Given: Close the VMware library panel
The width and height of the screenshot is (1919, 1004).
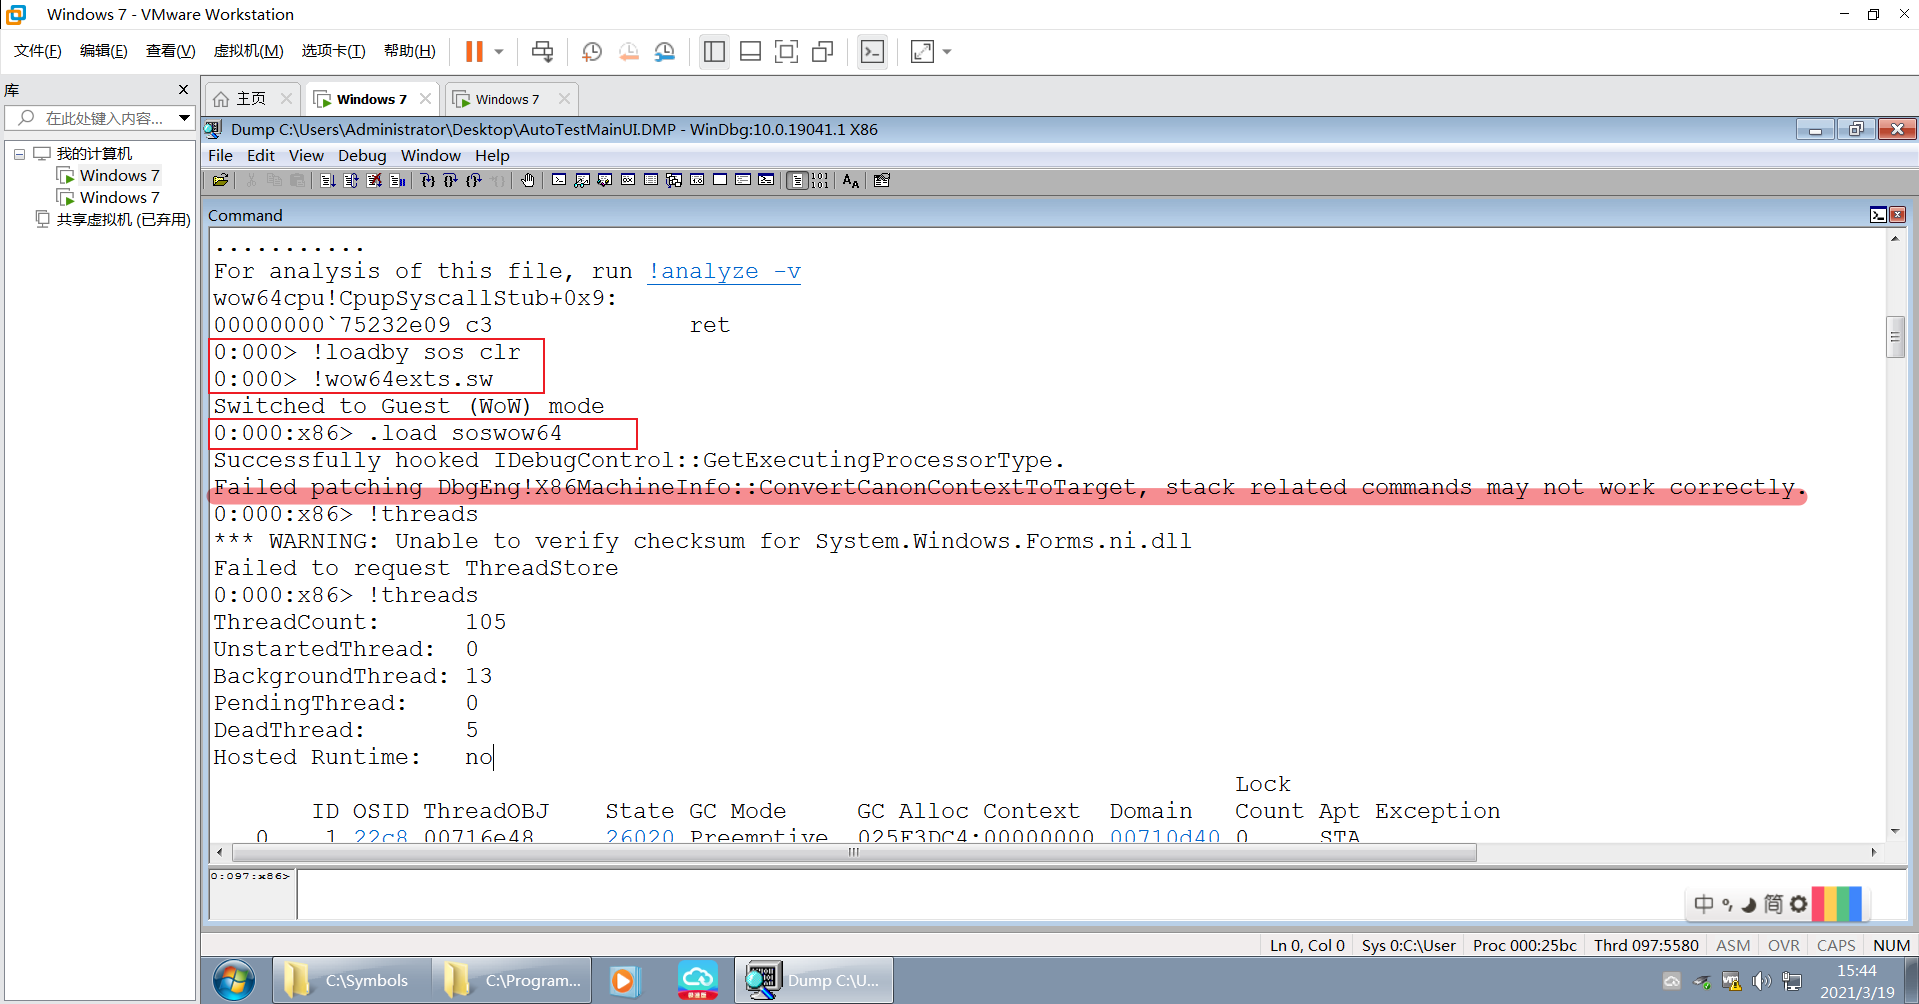Looking at the screenshot, I should (183, 89).
